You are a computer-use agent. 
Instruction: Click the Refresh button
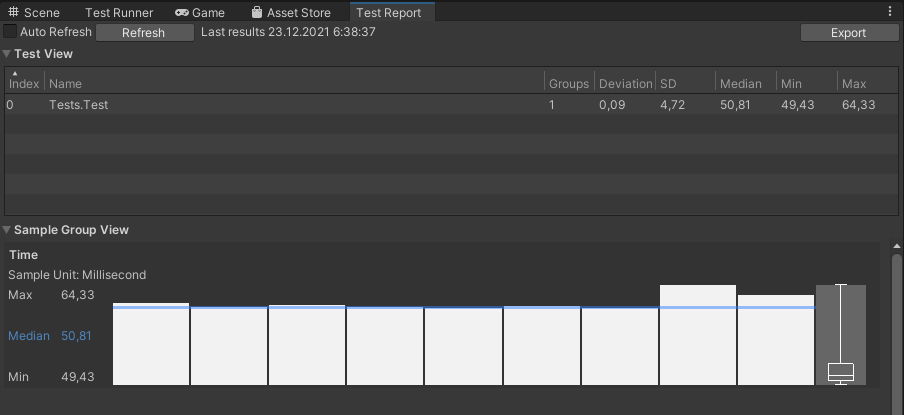pyautogui.click(x=144, y=33)
